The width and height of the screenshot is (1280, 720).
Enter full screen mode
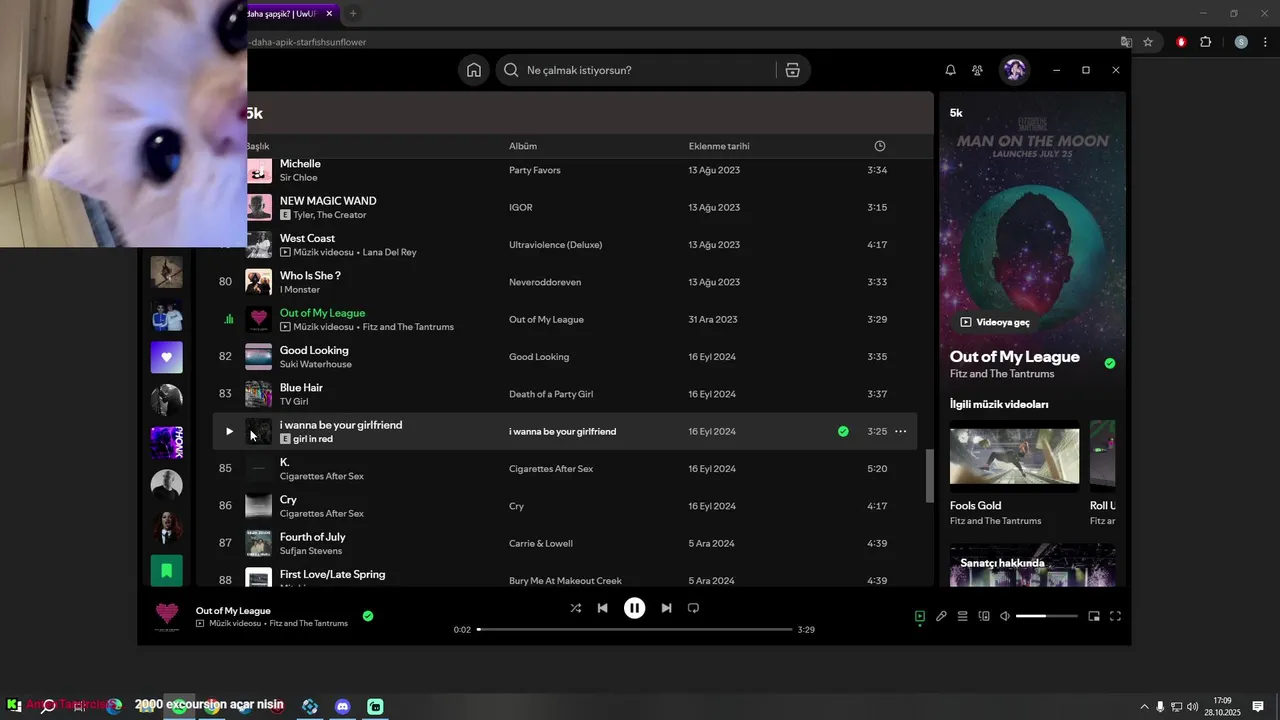pos(1116,616)
